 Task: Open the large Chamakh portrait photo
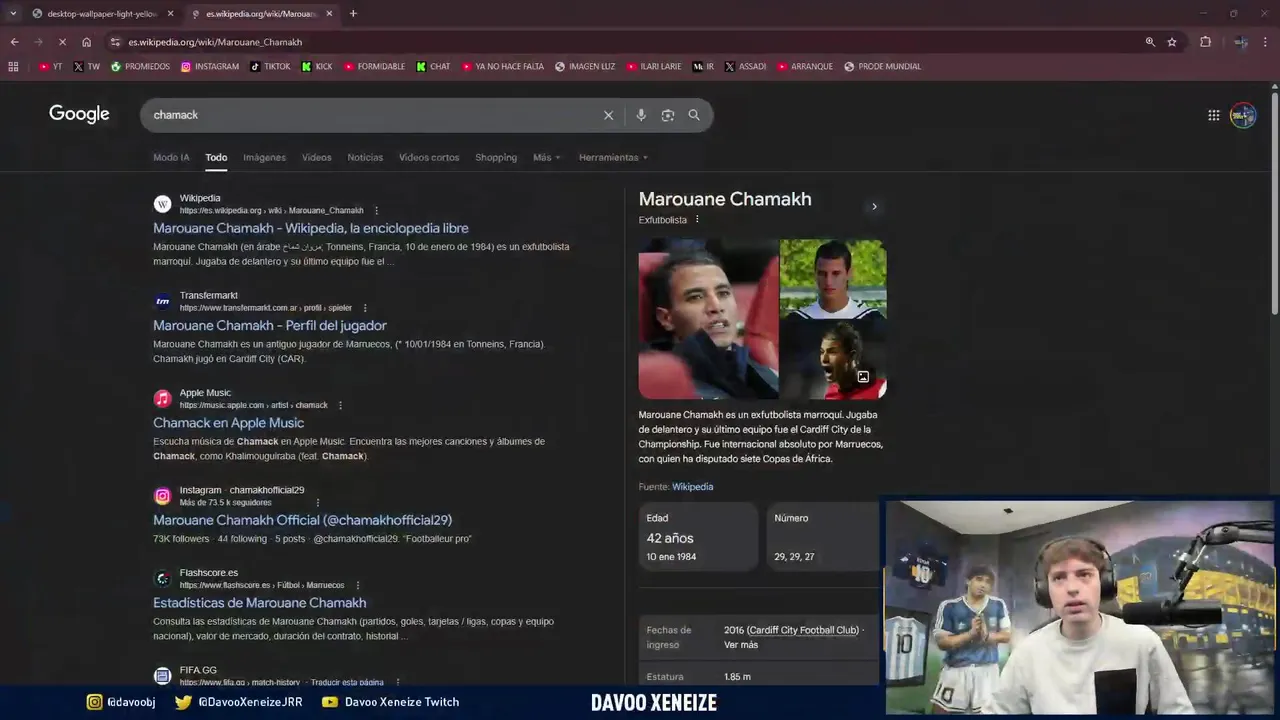[x=708, y=319]
